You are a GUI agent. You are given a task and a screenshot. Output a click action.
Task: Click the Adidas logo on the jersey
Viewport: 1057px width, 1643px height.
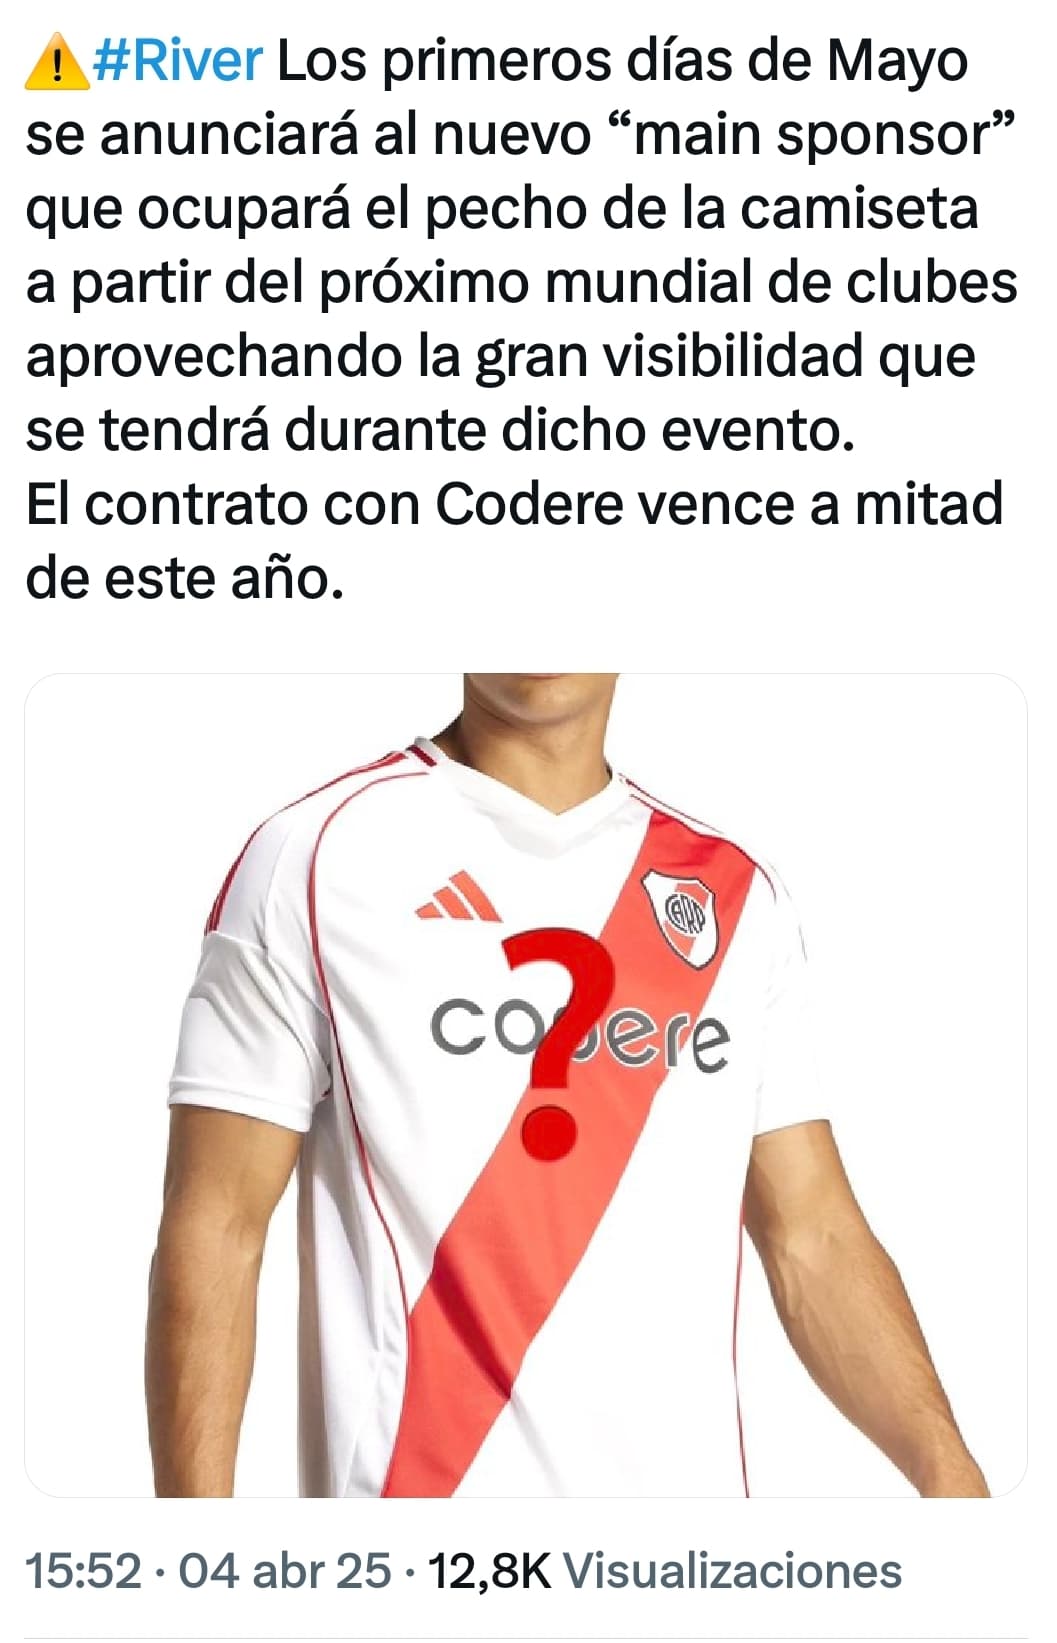pyautogui.click(x=457, y=897)
